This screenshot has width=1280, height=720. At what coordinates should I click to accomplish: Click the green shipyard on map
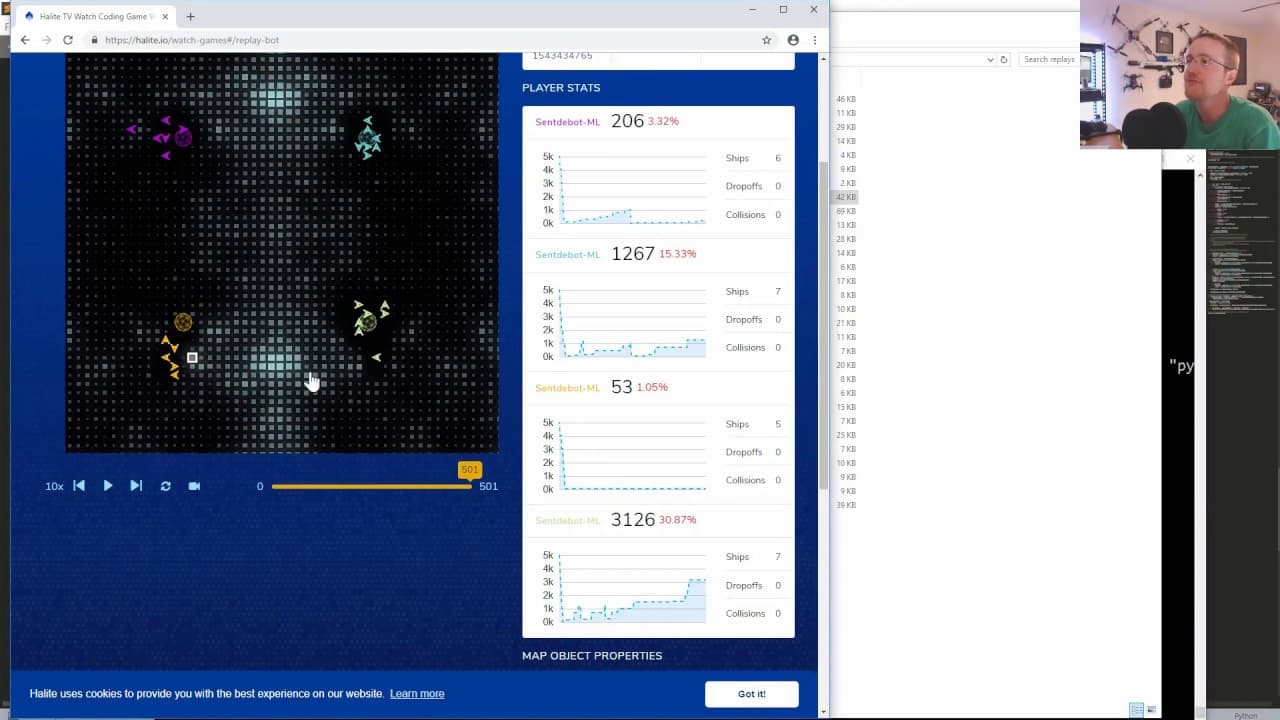[x=367, y=322]
